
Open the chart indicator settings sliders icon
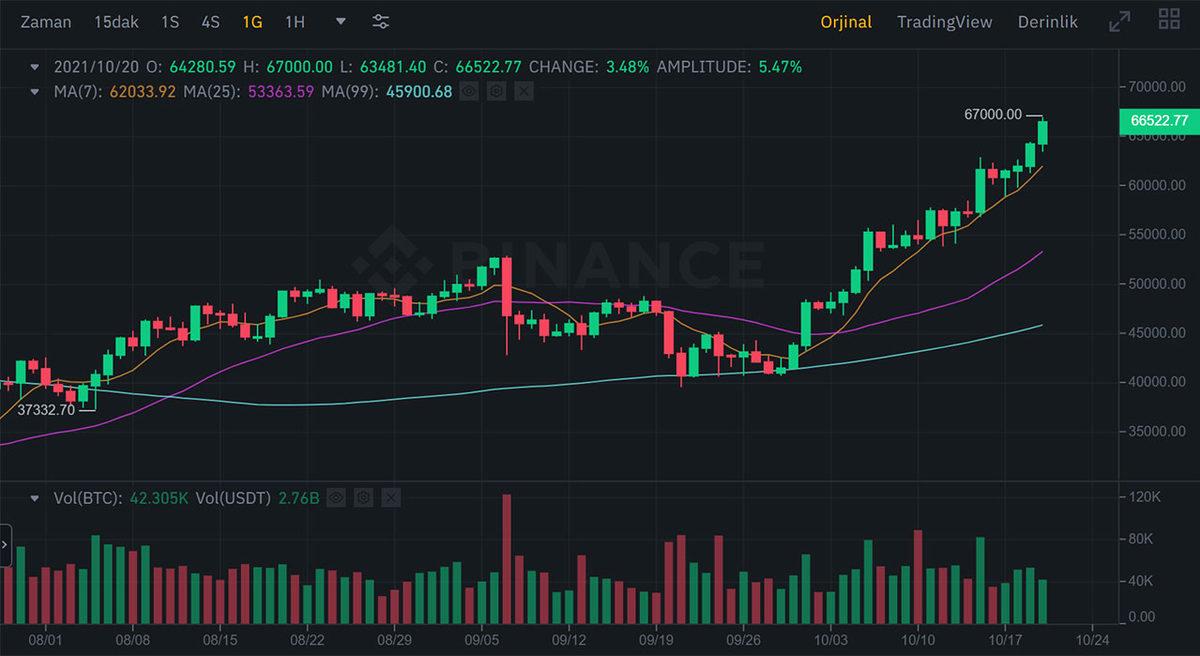point(381,21)
